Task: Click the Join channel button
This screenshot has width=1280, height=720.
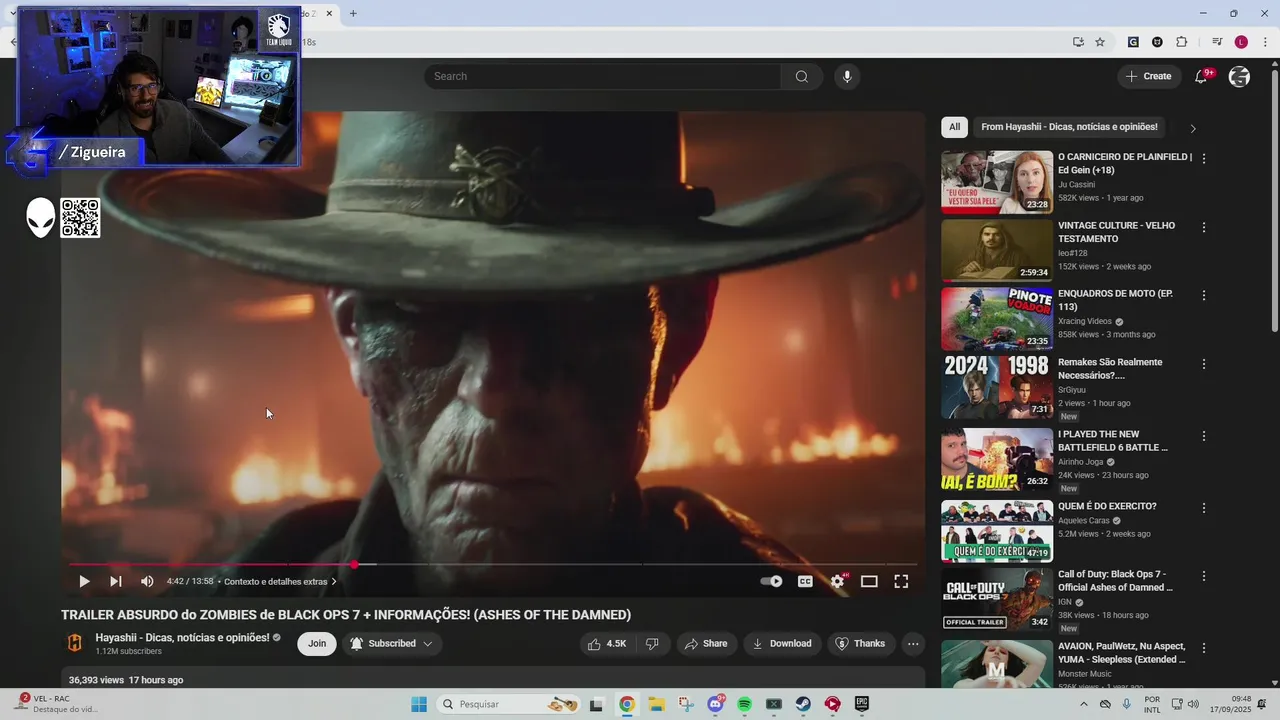Action: pos(317,644)
